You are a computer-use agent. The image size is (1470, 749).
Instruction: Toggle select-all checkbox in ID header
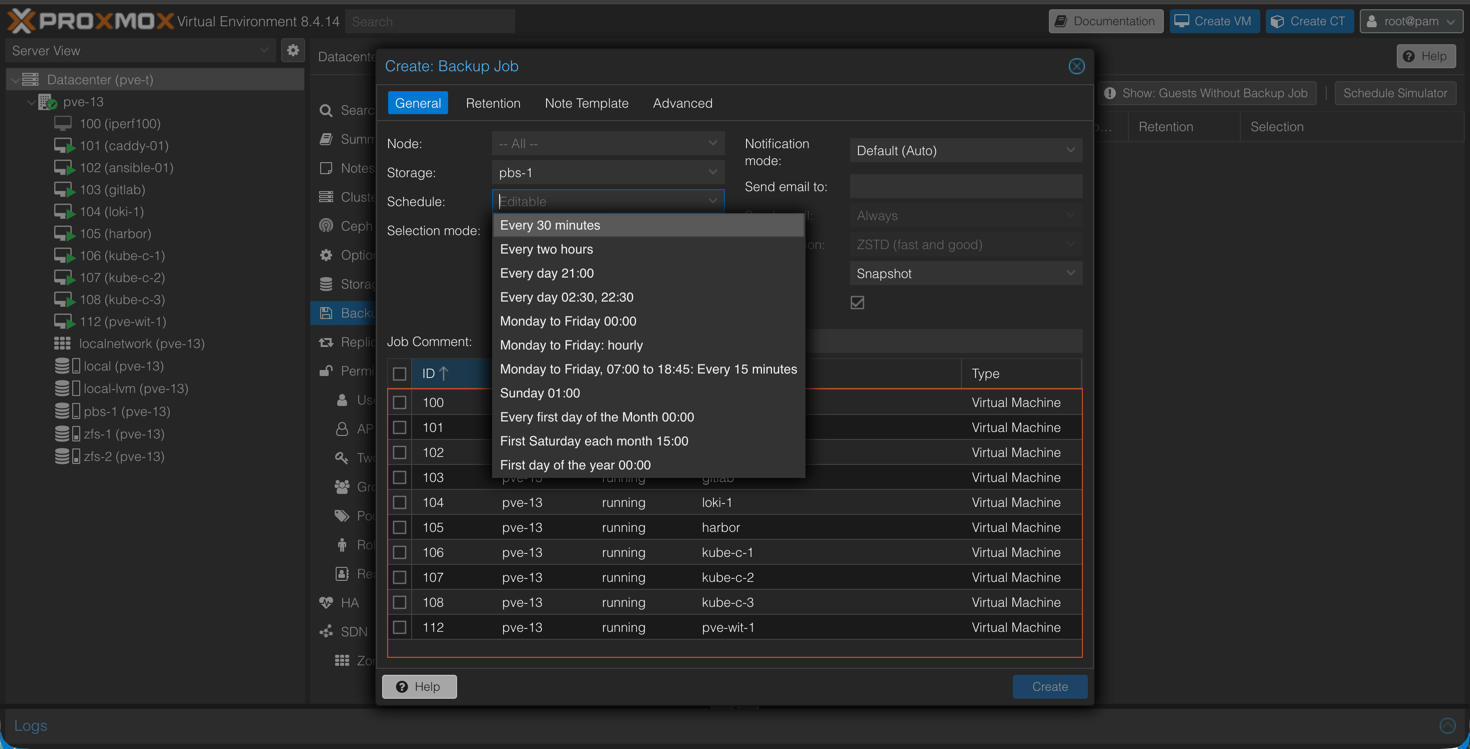[400, 374]
